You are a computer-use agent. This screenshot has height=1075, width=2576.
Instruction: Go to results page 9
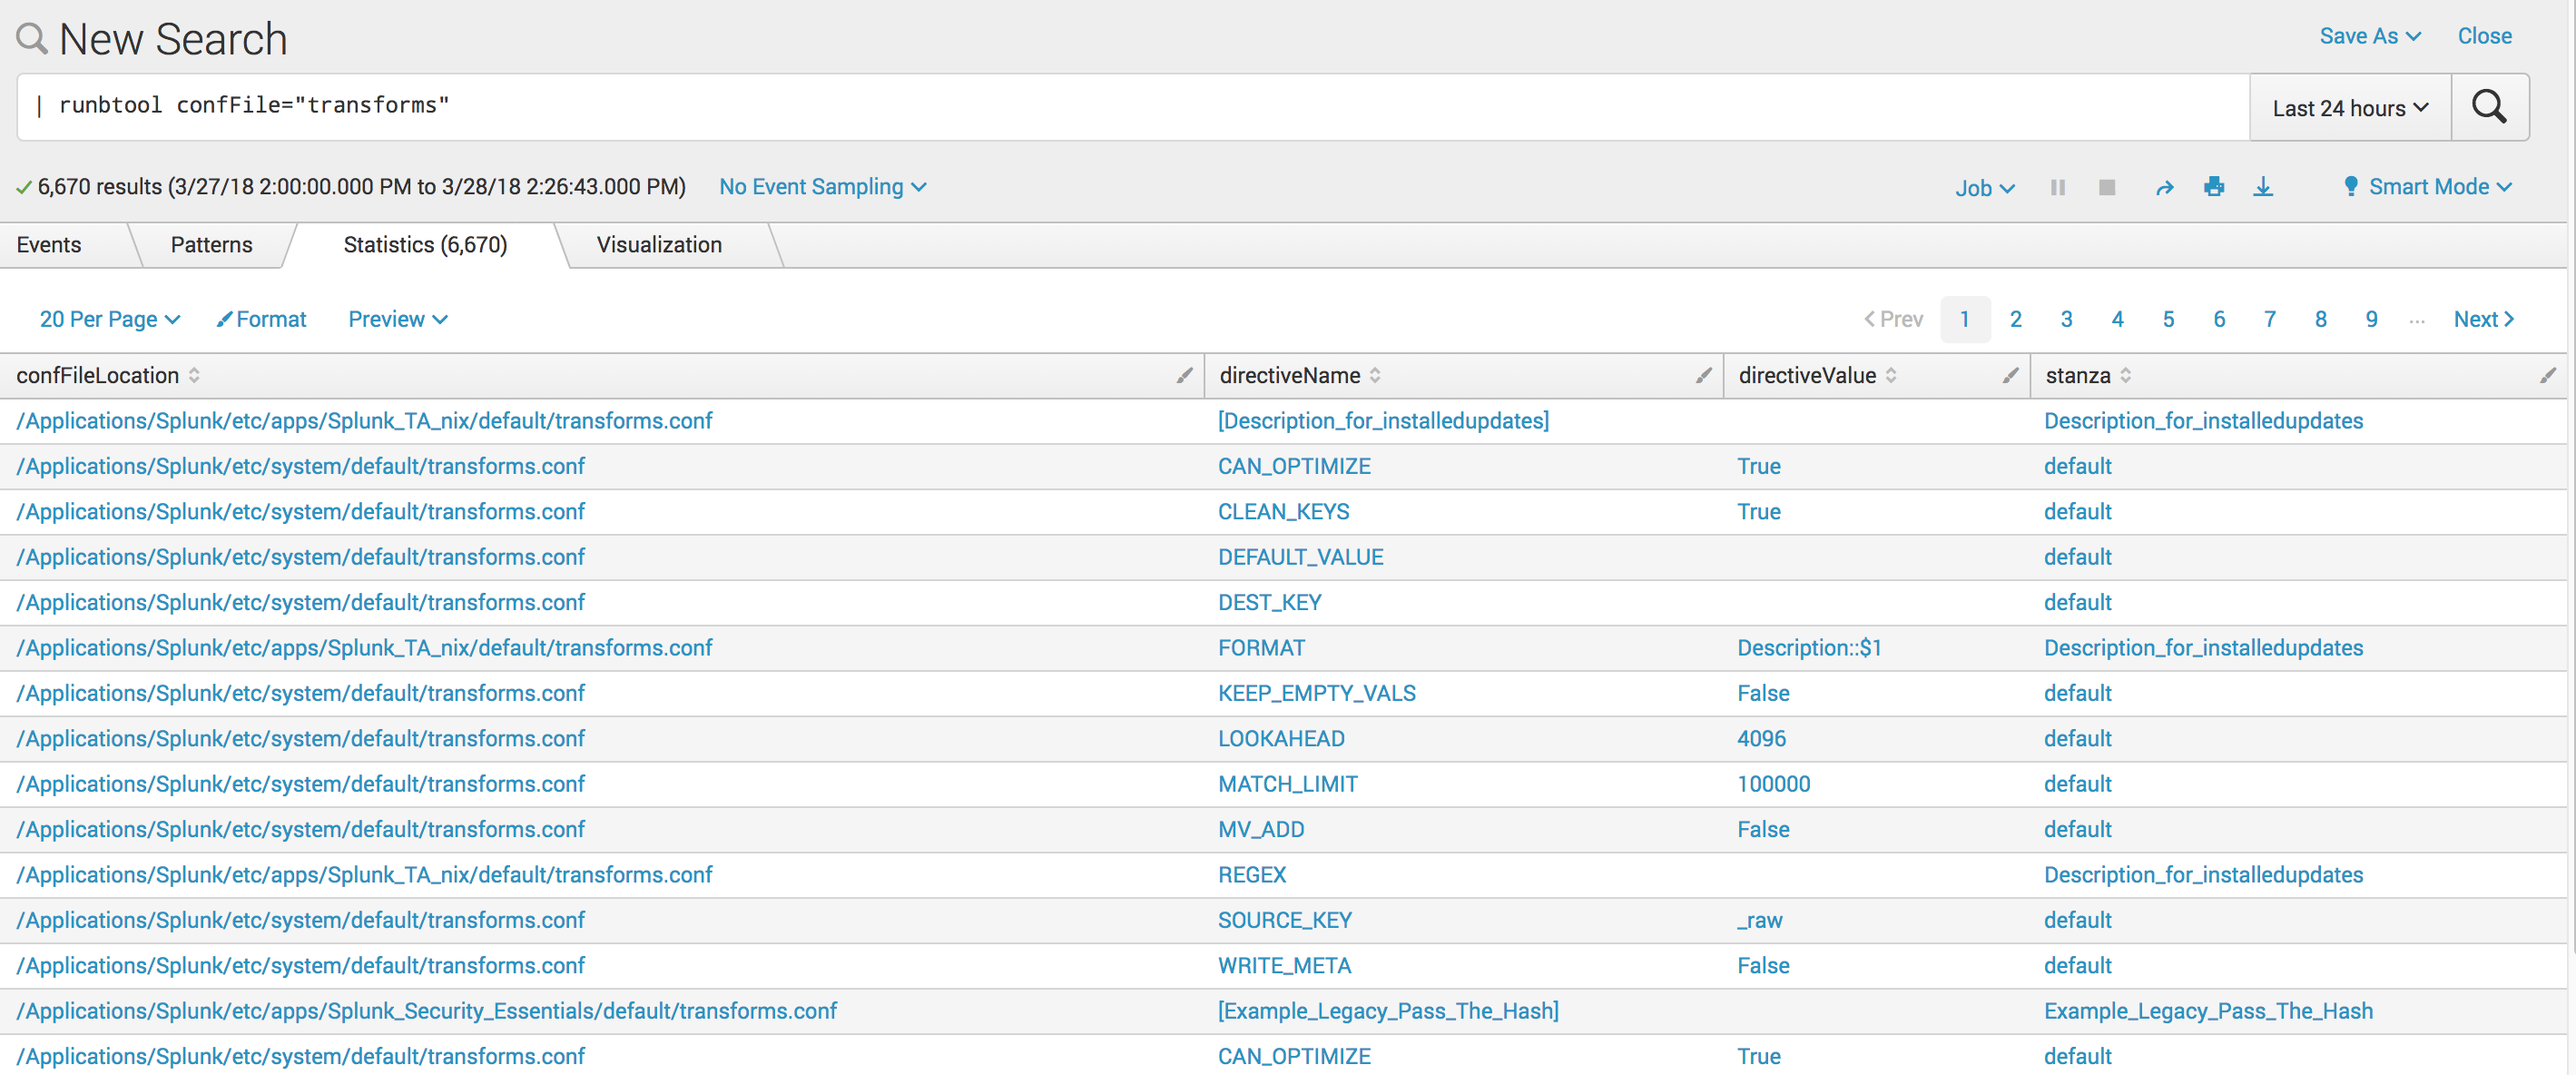click(2371, 319)
